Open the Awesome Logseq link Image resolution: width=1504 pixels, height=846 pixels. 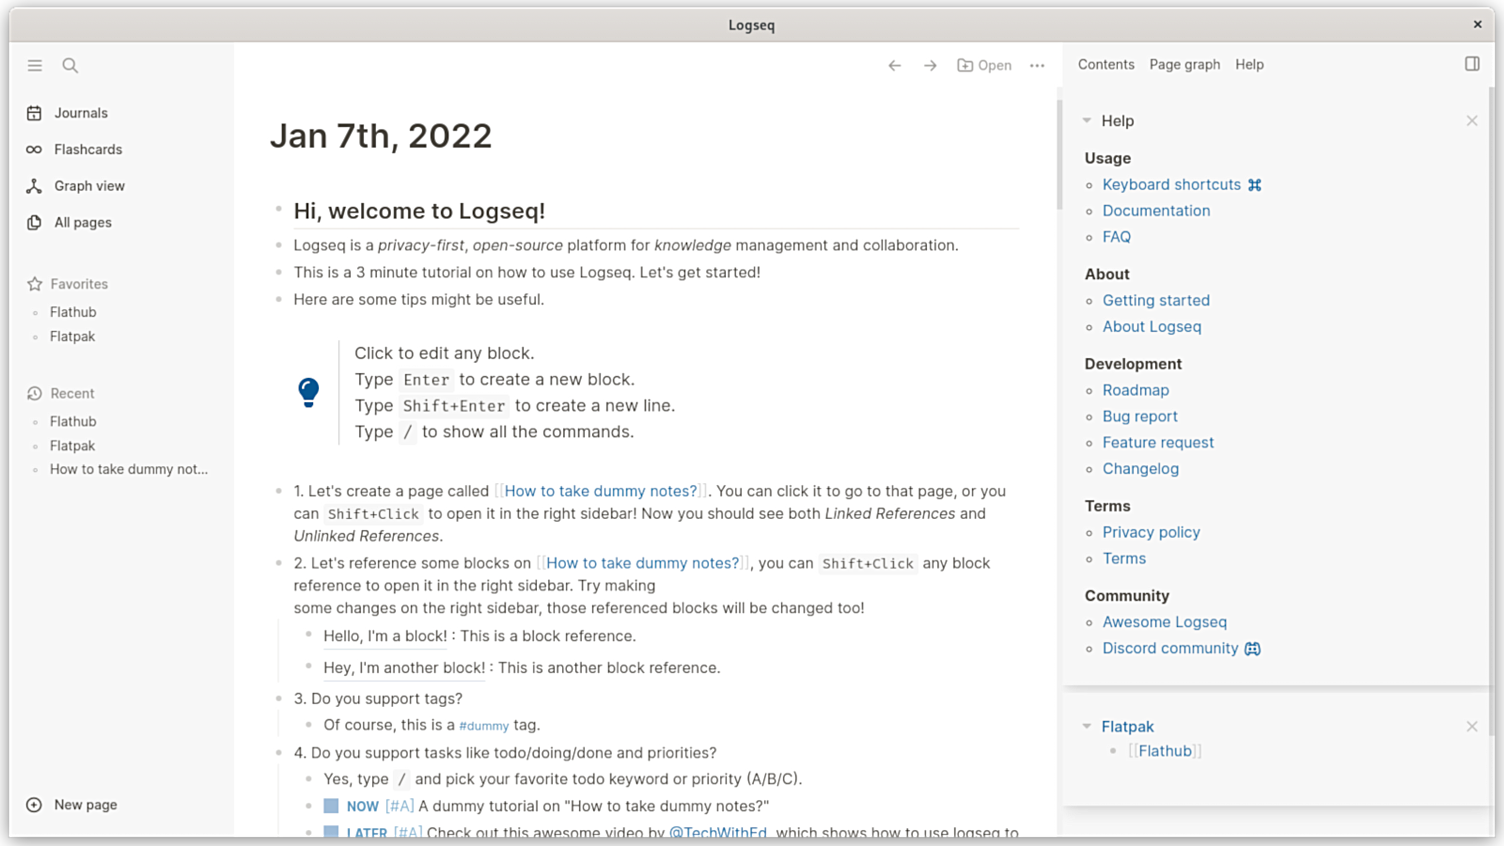1164,622
